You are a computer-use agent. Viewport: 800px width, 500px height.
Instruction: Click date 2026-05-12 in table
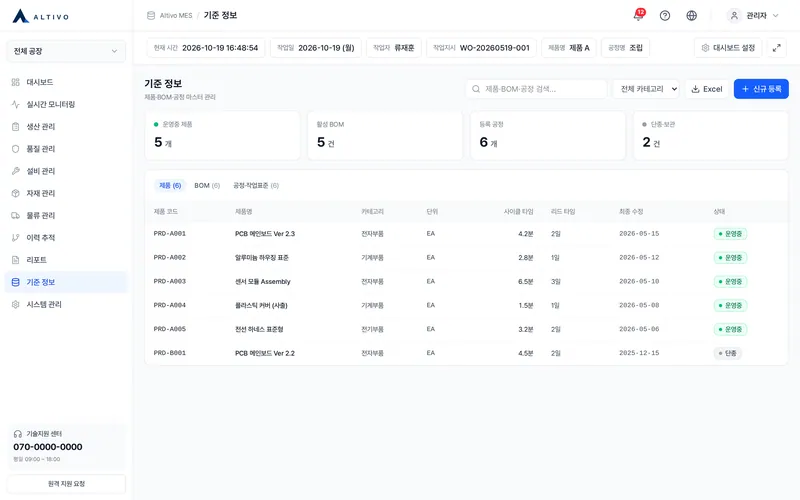[639, 258]
